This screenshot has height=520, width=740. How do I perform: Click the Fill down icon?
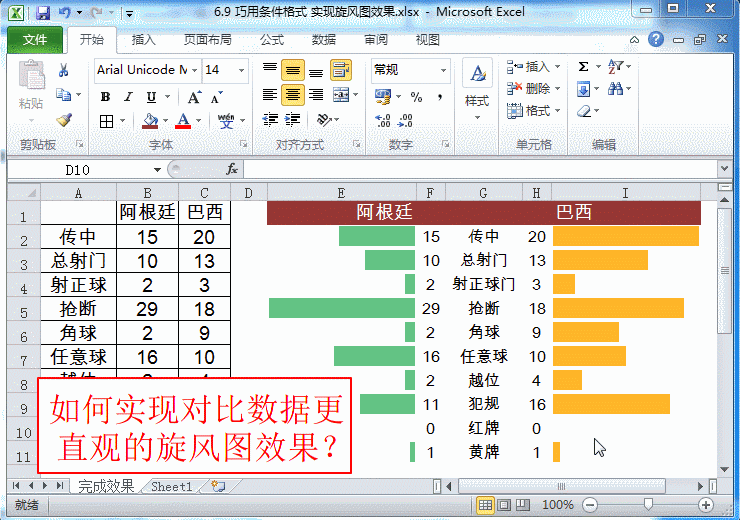583,89
